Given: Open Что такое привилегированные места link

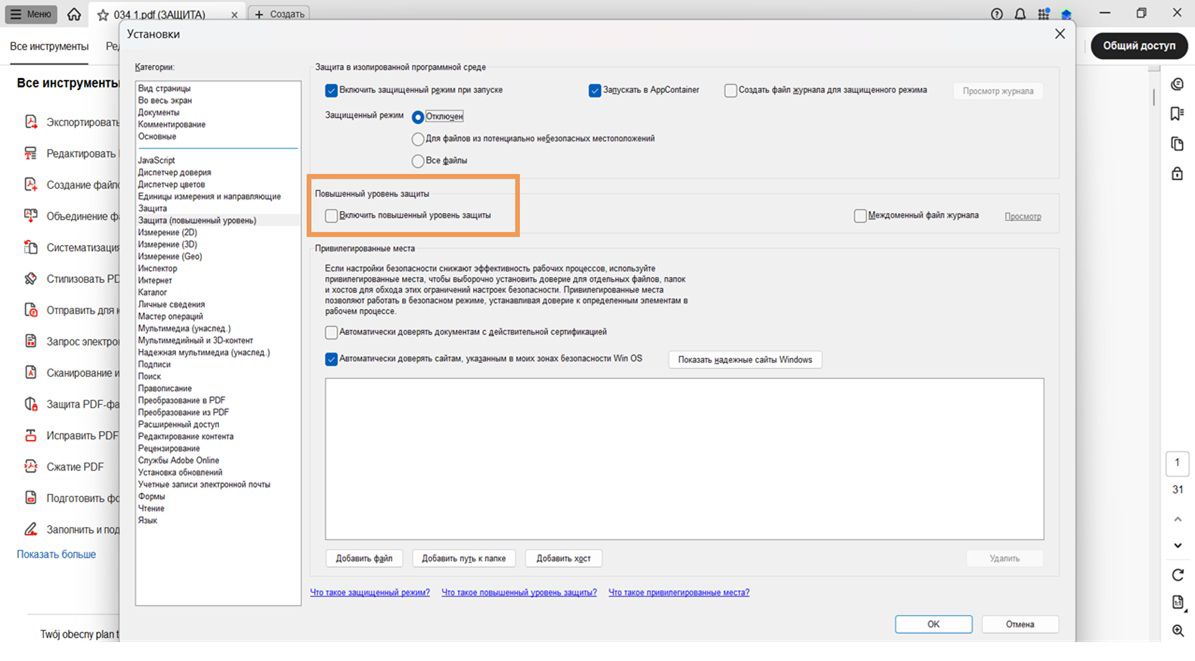Looking at the screenshot, I should click(678, 592).
